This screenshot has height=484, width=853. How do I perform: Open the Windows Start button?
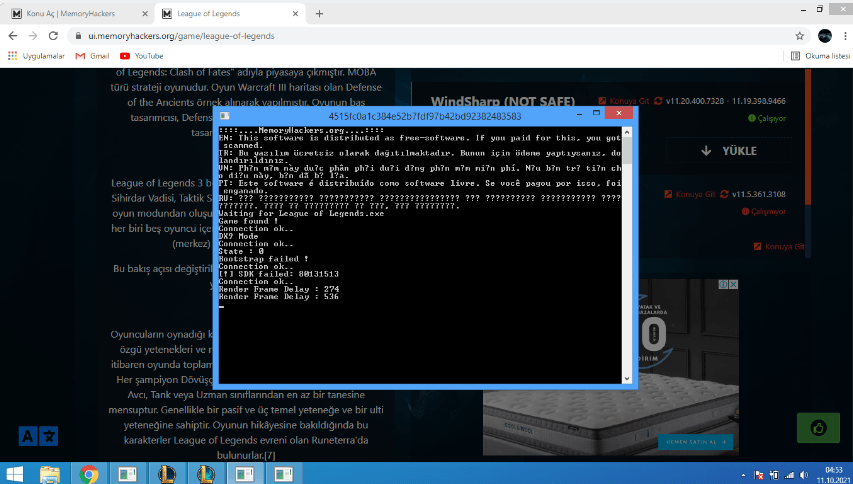click(15, 474)
